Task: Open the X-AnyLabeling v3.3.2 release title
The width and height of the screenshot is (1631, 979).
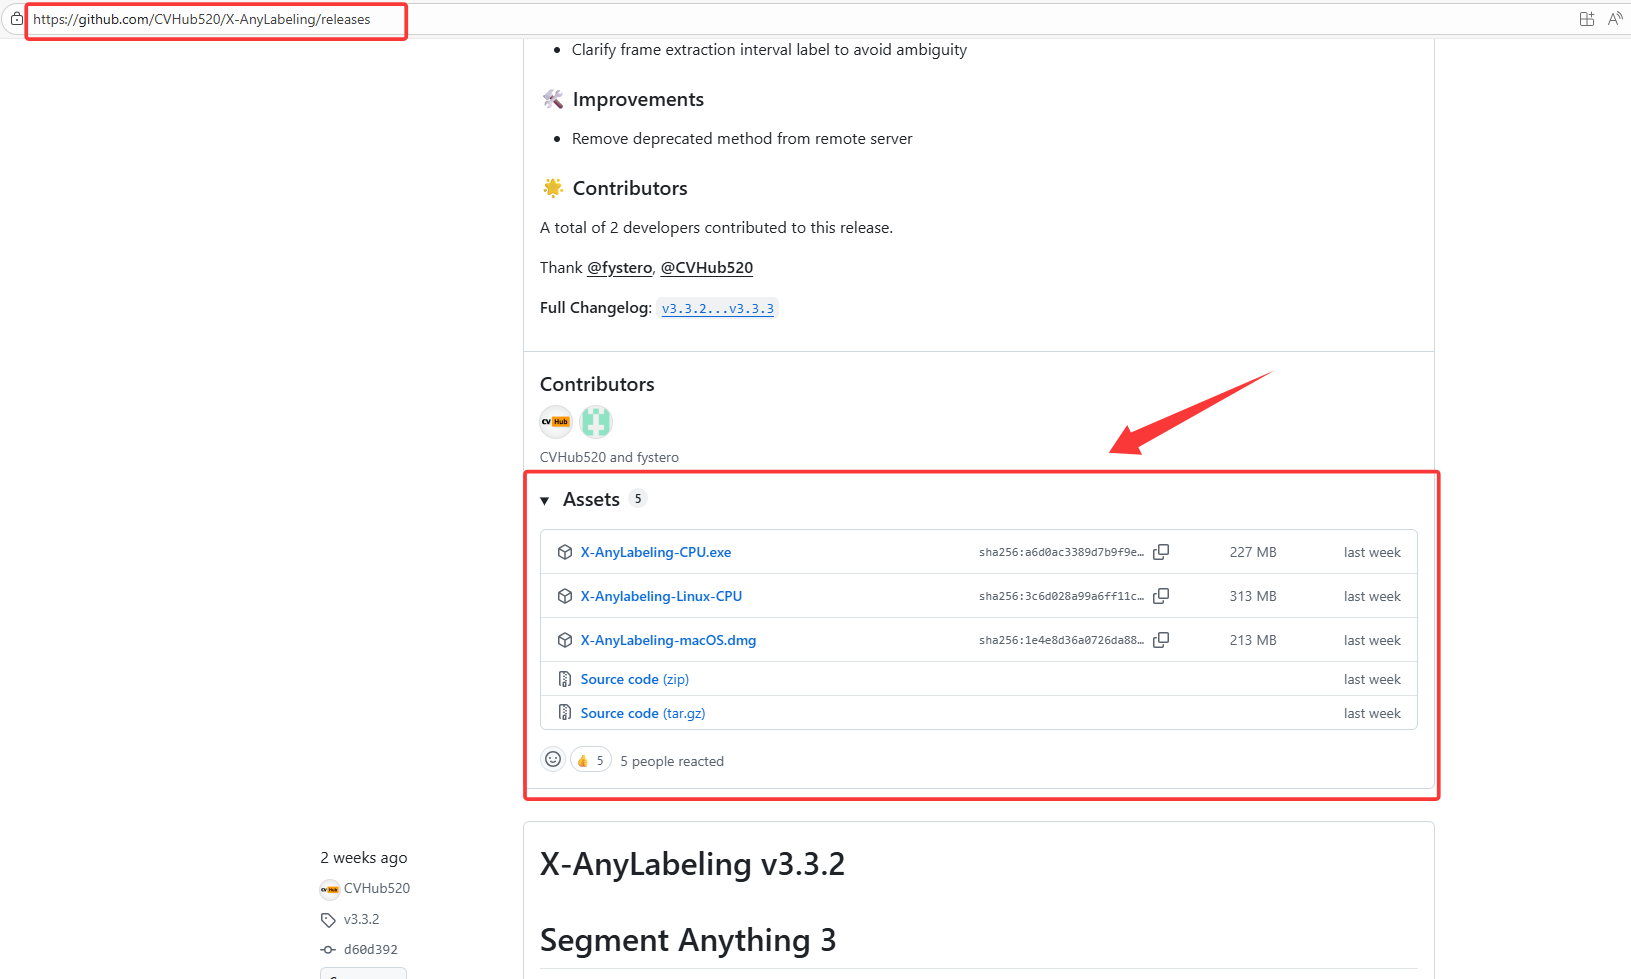Action: pyautogui.click(x=692, y=864)
